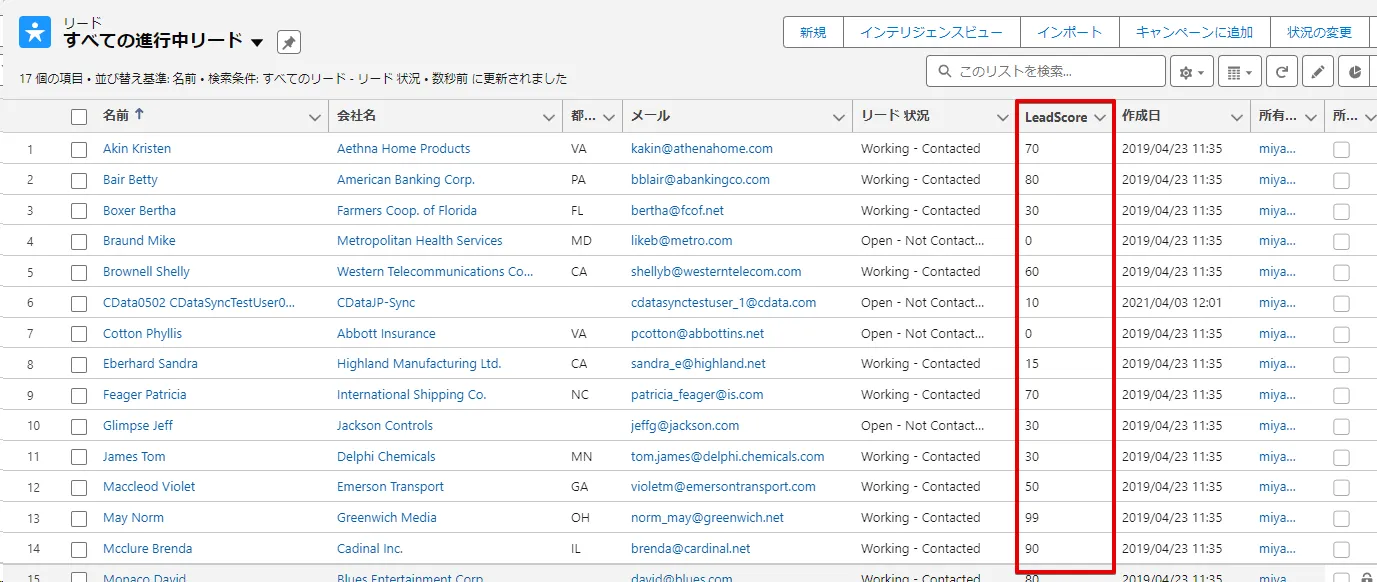Show charts via the pie chart icon
The image size is (1377, 582).
pos(1356,71)
